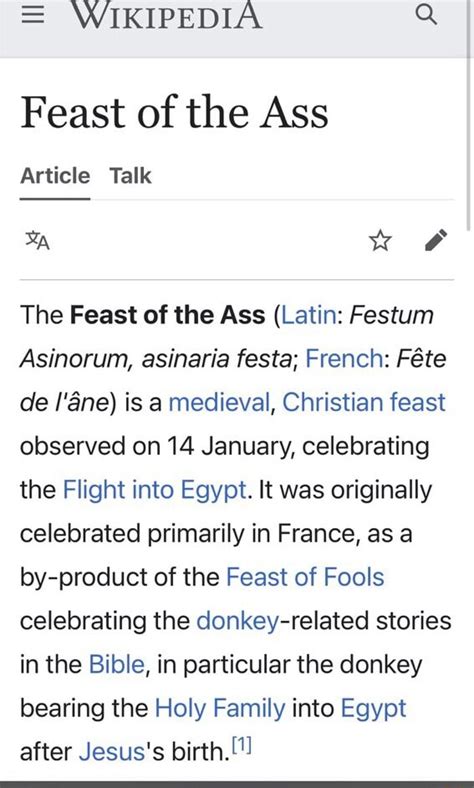Viewport: 474px width, 788px height.
Task: Open the Bible link
Action: click(117, 664)
